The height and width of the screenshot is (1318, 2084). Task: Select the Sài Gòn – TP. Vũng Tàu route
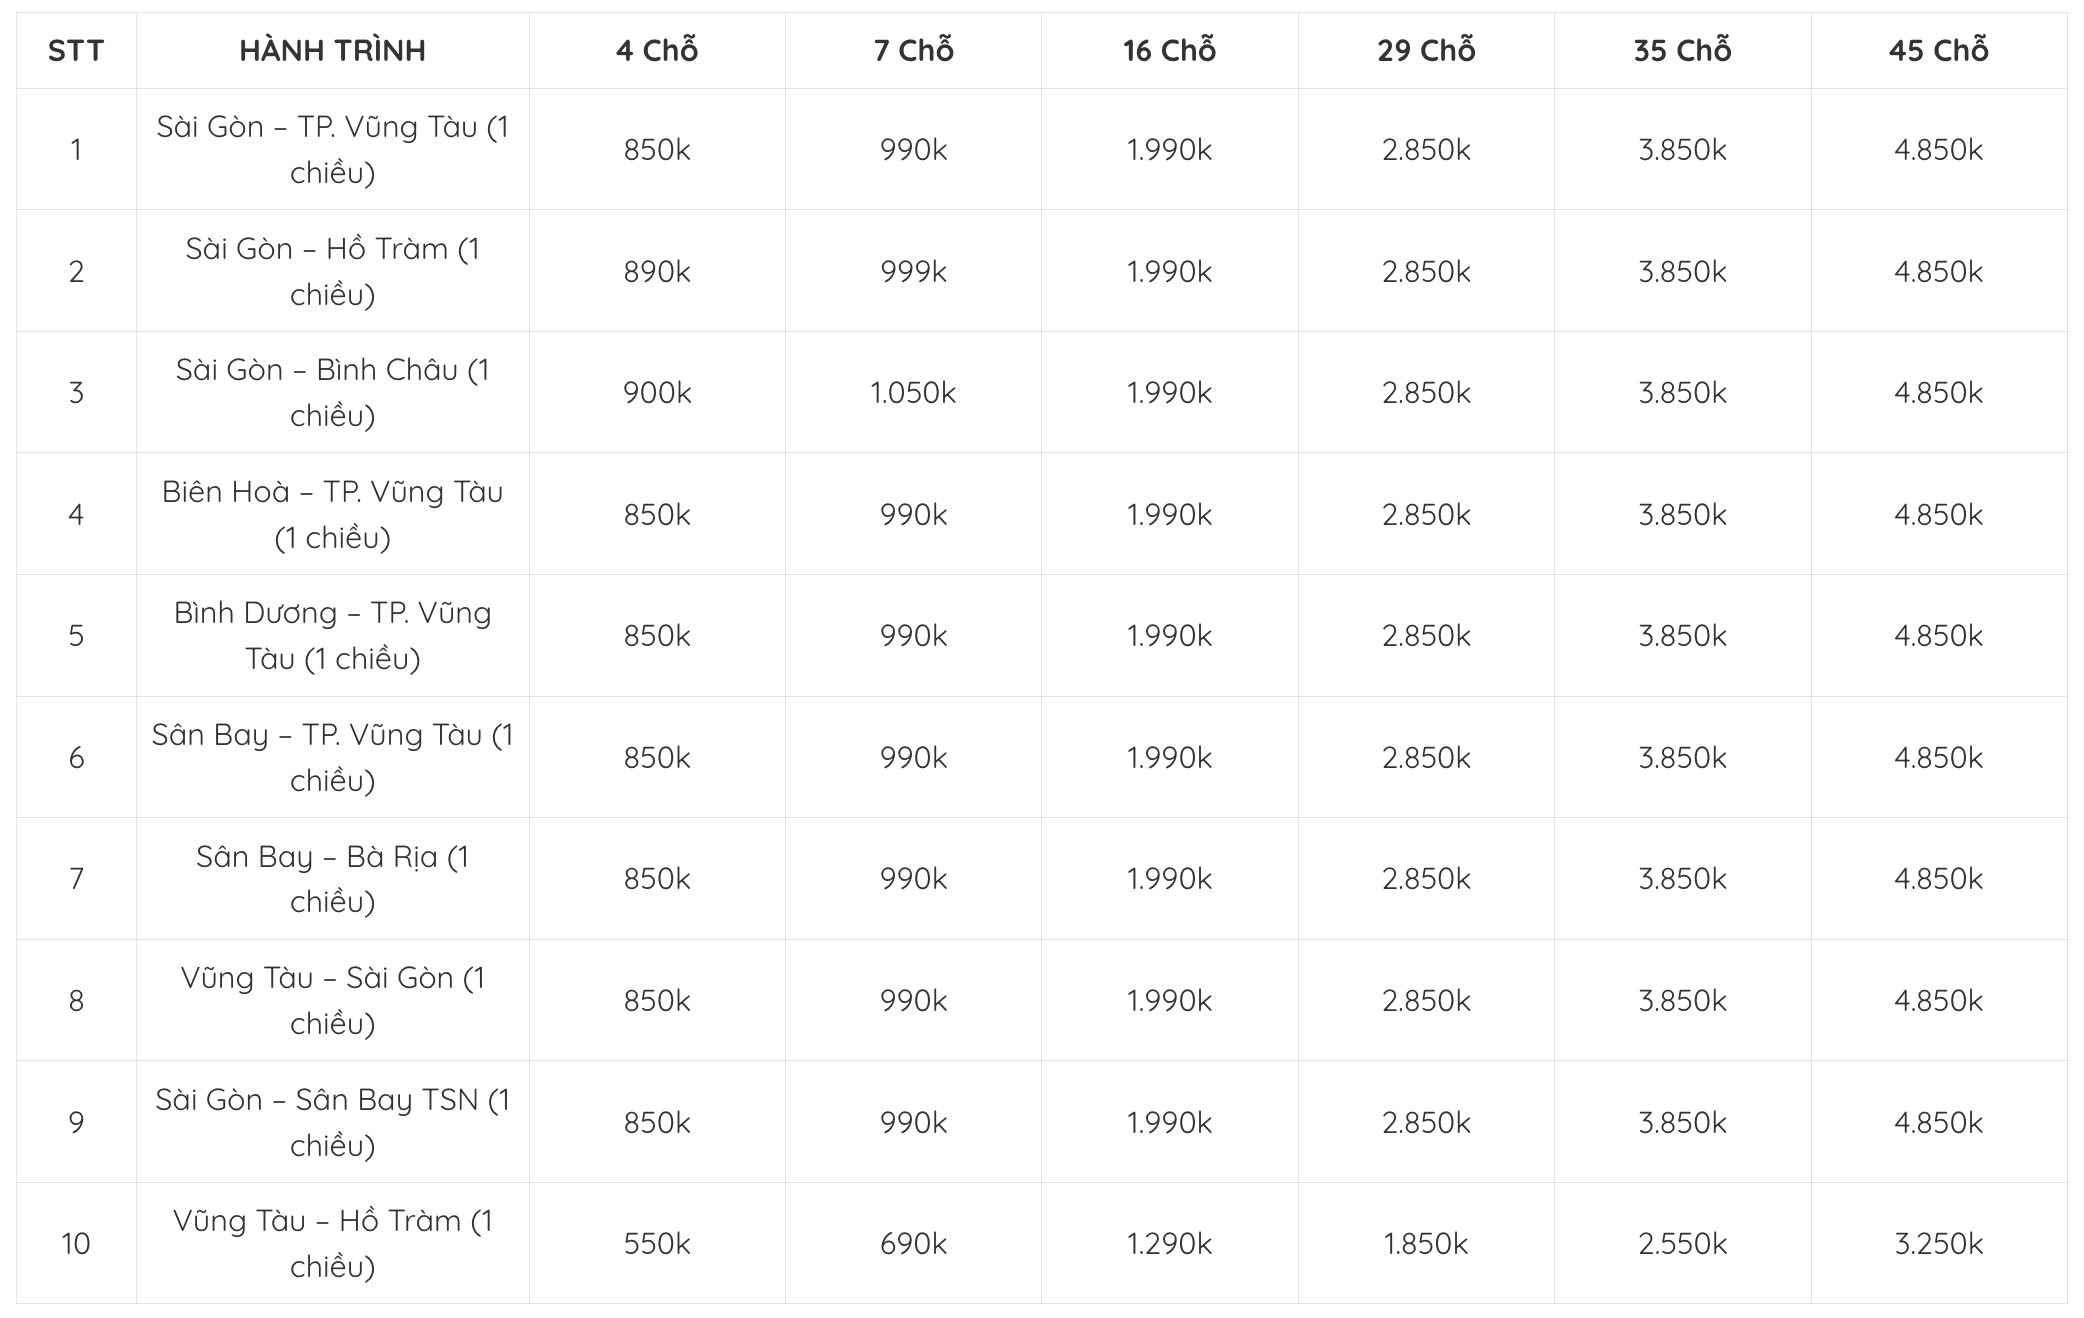(x=332, y=150)
